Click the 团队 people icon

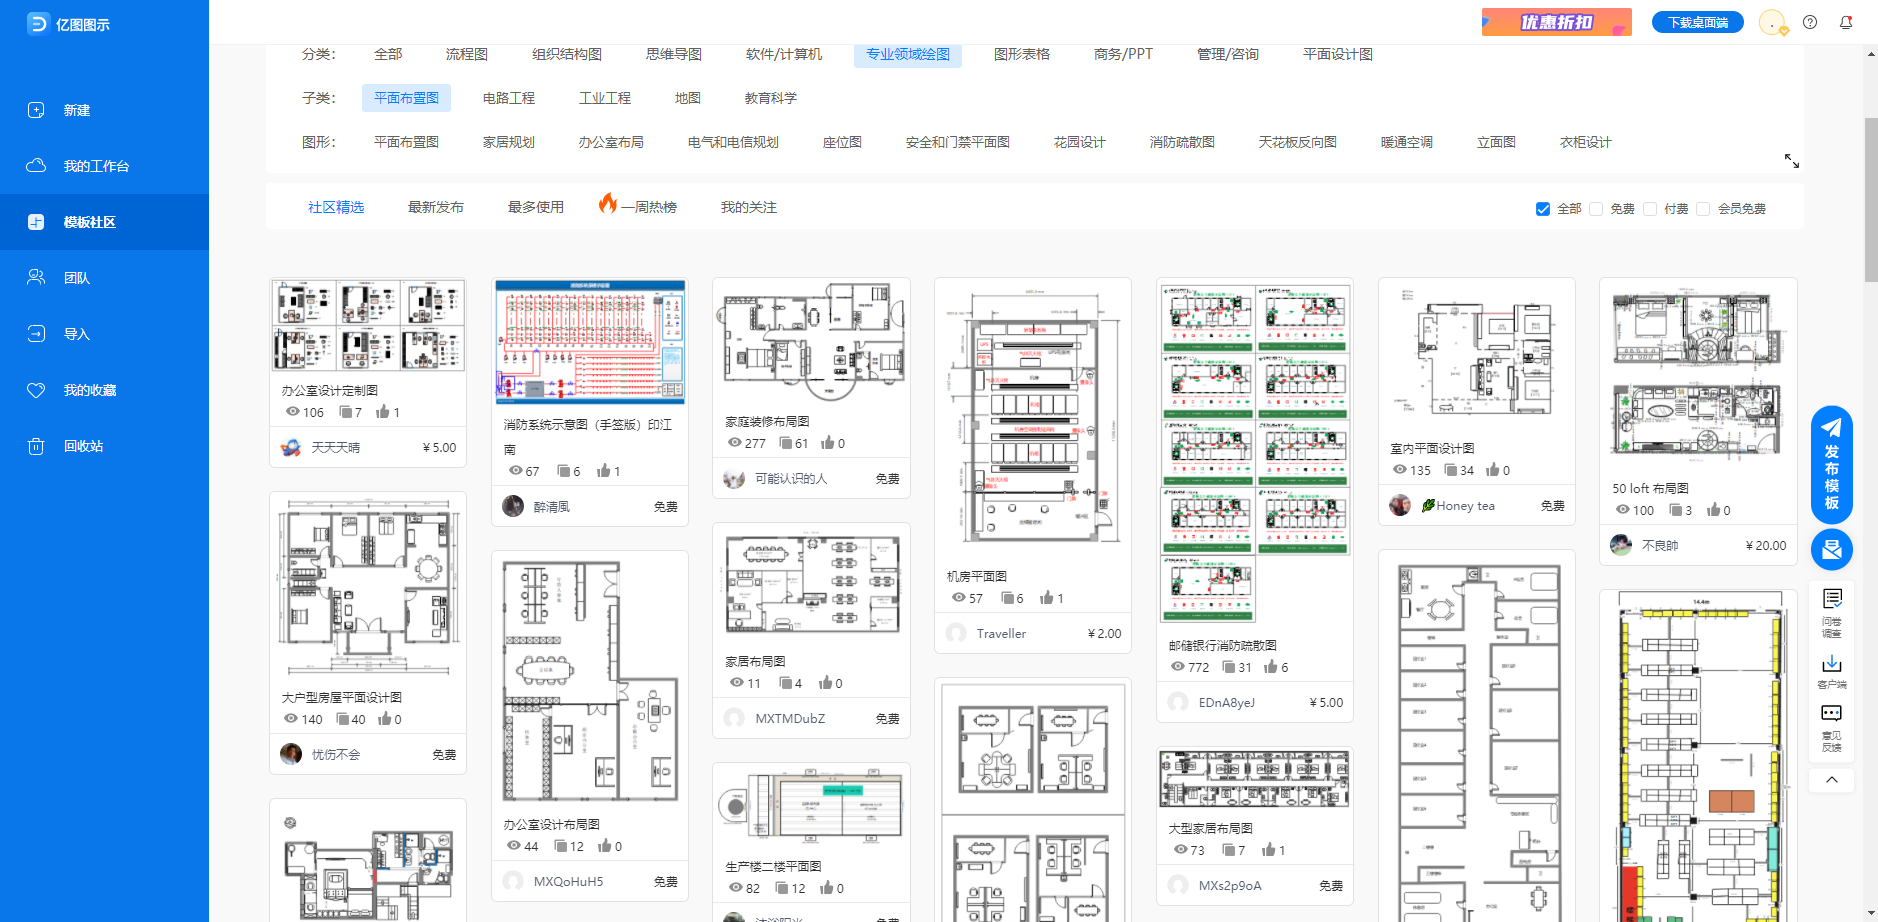pos(36,278)
